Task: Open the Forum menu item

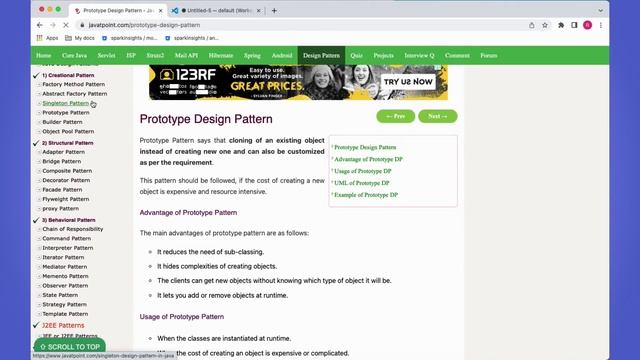Action: click(x=489, y=56)
